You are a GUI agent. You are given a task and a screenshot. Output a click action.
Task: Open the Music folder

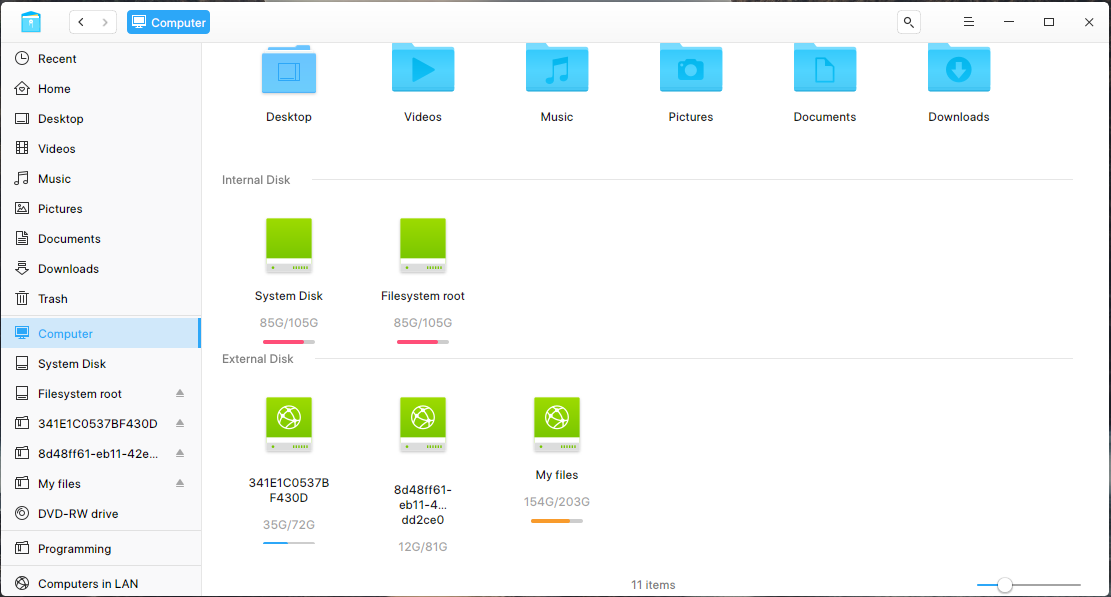[x=557, y=68]
